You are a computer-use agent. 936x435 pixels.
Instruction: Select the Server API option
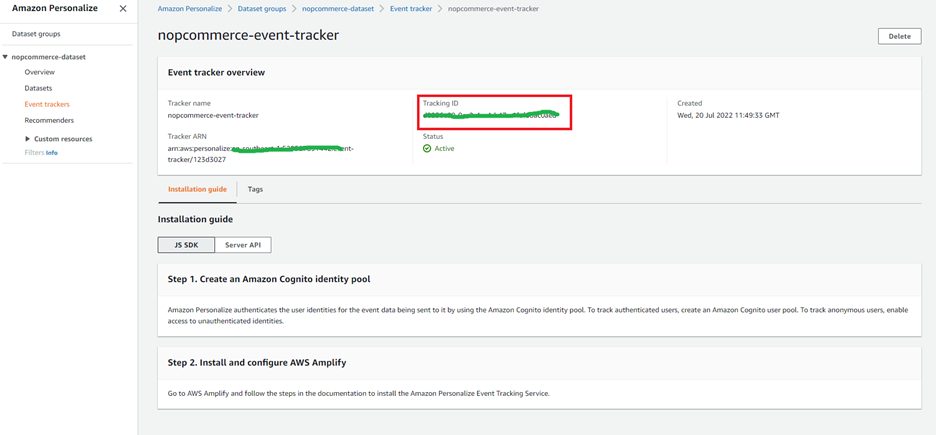coord(243,245)
